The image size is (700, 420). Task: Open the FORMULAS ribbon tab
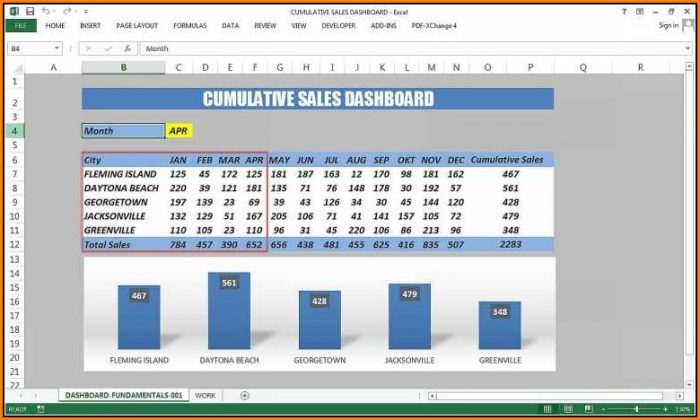(x=190, y=25)
